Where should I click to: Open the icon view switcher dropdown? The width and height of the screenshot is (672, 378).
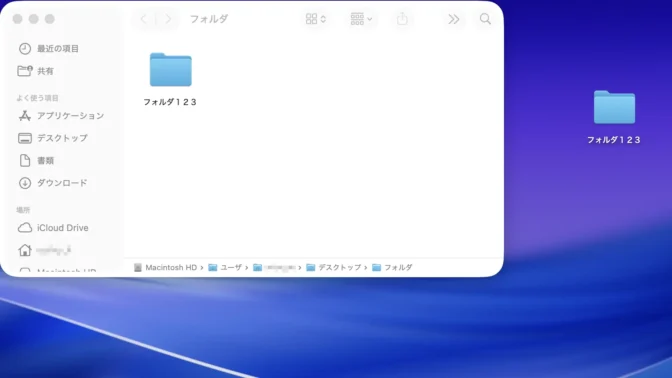click(316, 19)
